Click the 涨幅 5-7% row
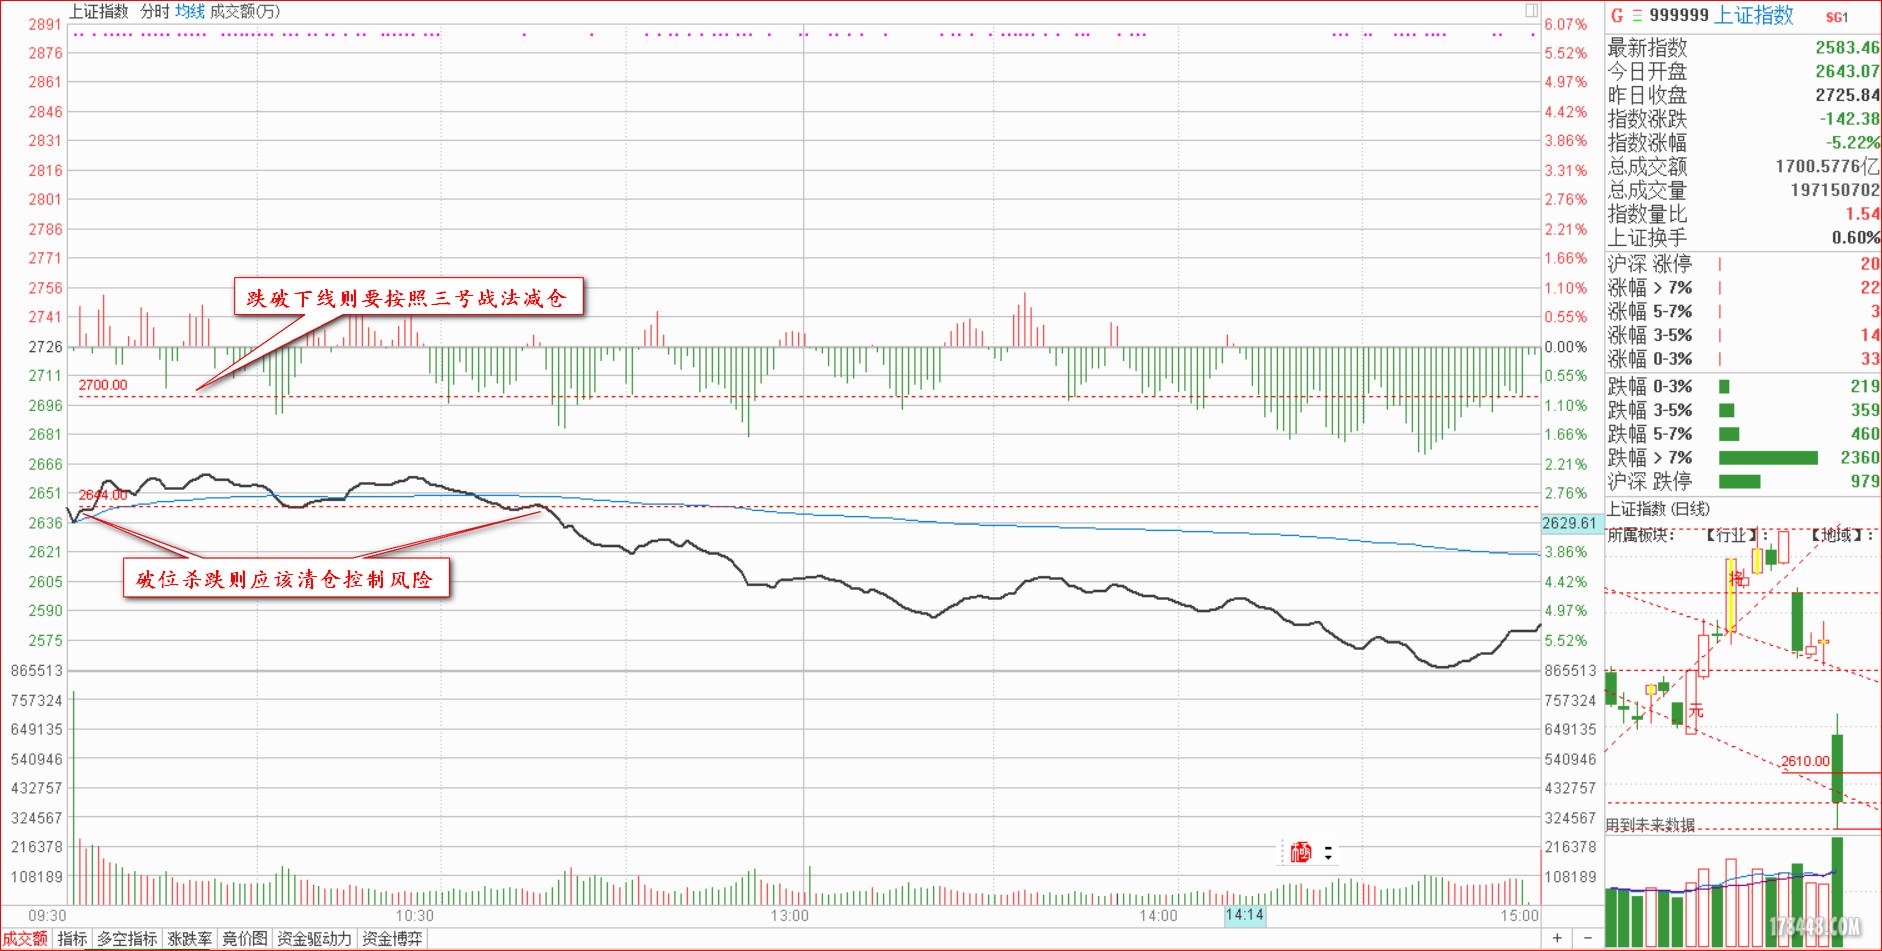The width and height of the screenshot is (1882, 951). tap(1743, 312)
